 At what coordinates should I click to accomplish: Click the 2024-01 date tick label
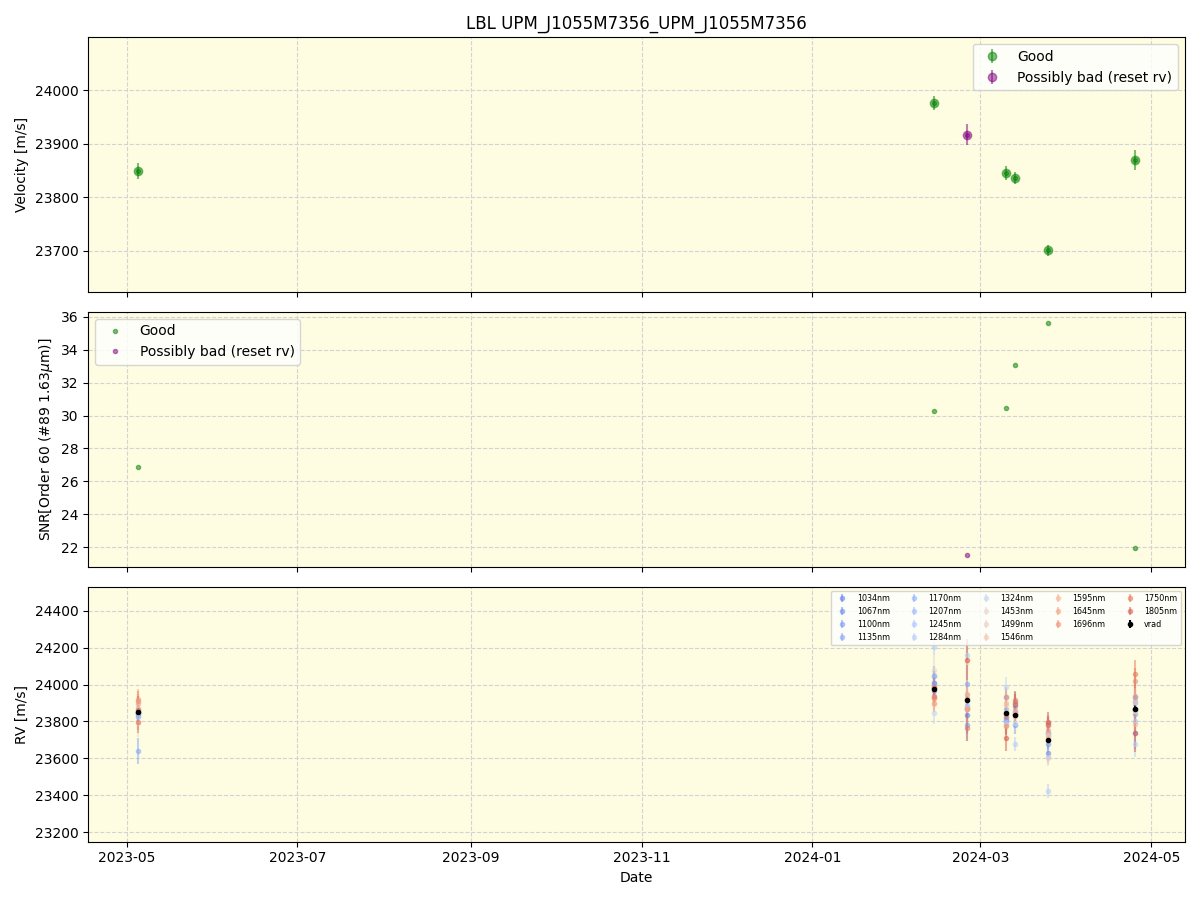812,857
